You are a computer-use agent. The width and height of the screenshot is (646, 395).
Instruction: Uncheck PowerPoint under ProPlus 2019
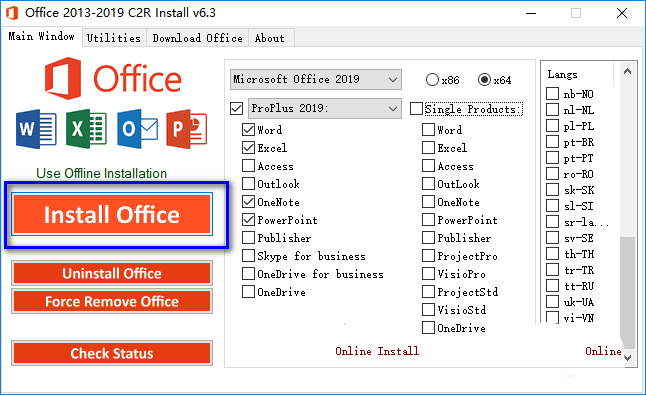[248, 220]
